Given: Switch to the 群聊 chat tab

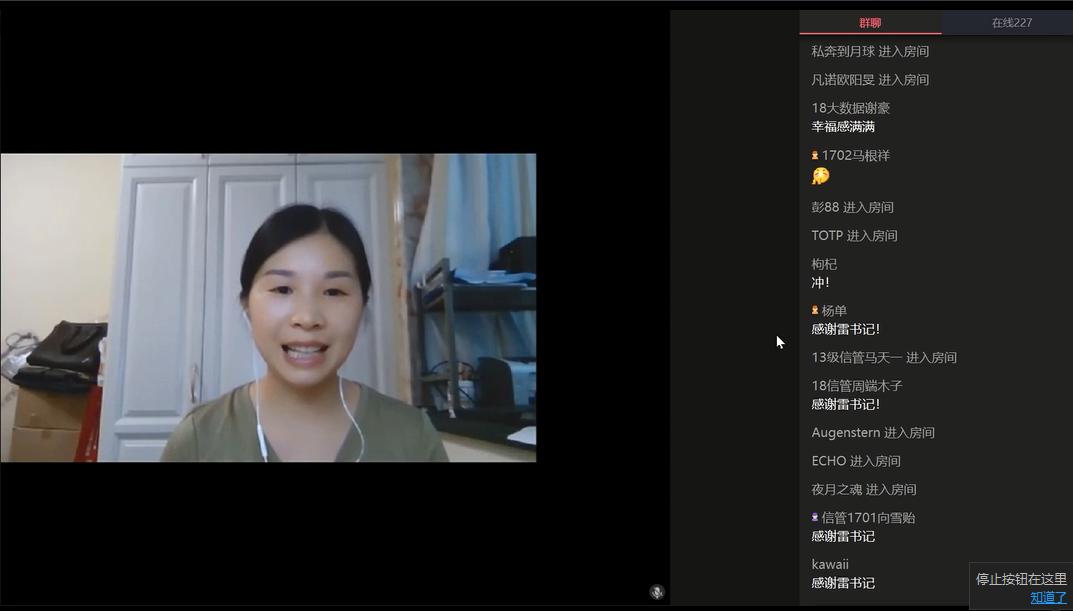Looking at the screenshot, I should point(870,23).
